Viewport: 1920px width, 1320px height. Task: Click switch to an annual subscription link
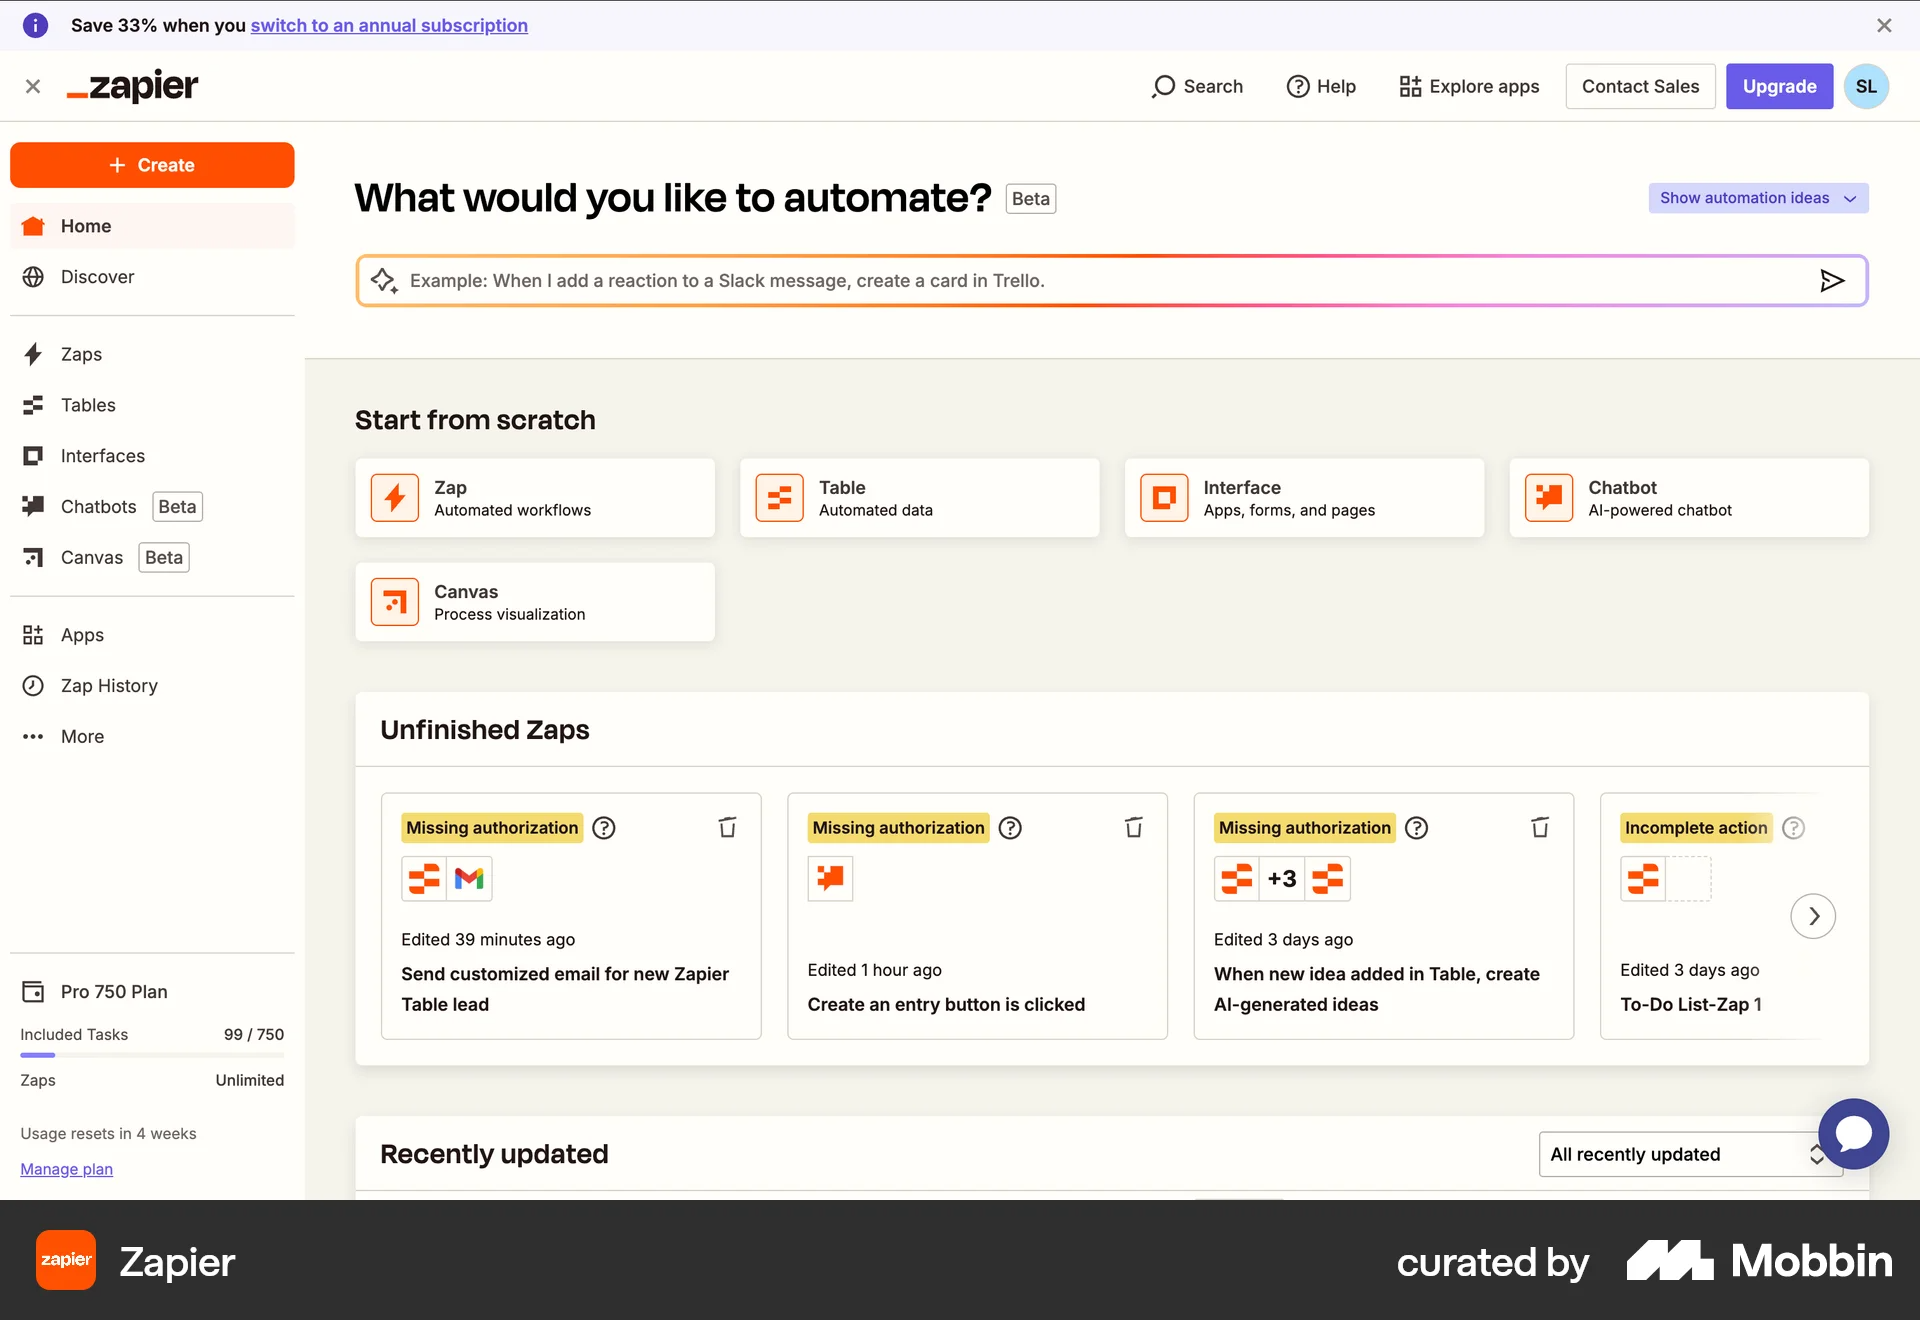389,25
